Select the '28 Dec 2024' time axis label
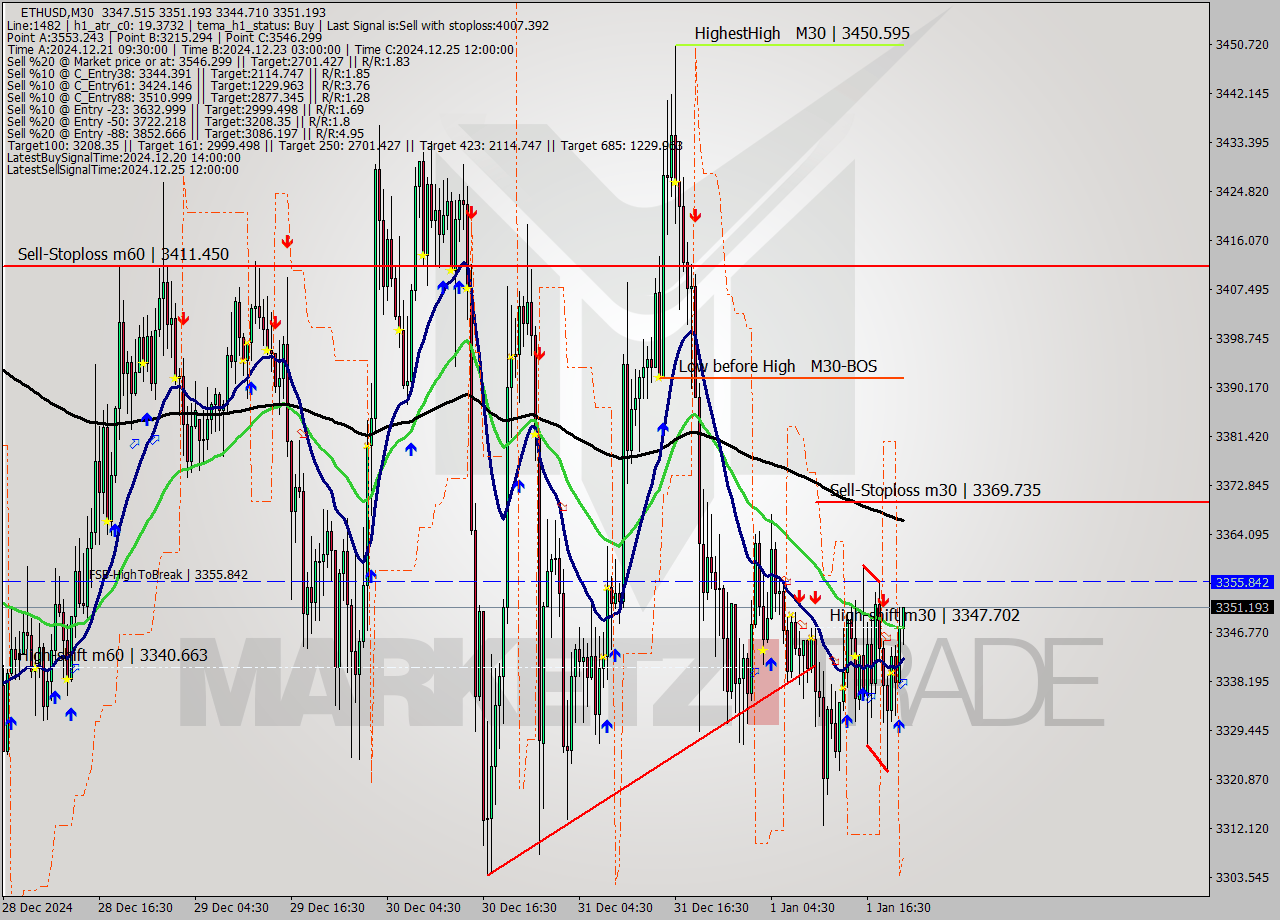The height and width of the screenshot is (920, 1280). click(x=38, y=908)
